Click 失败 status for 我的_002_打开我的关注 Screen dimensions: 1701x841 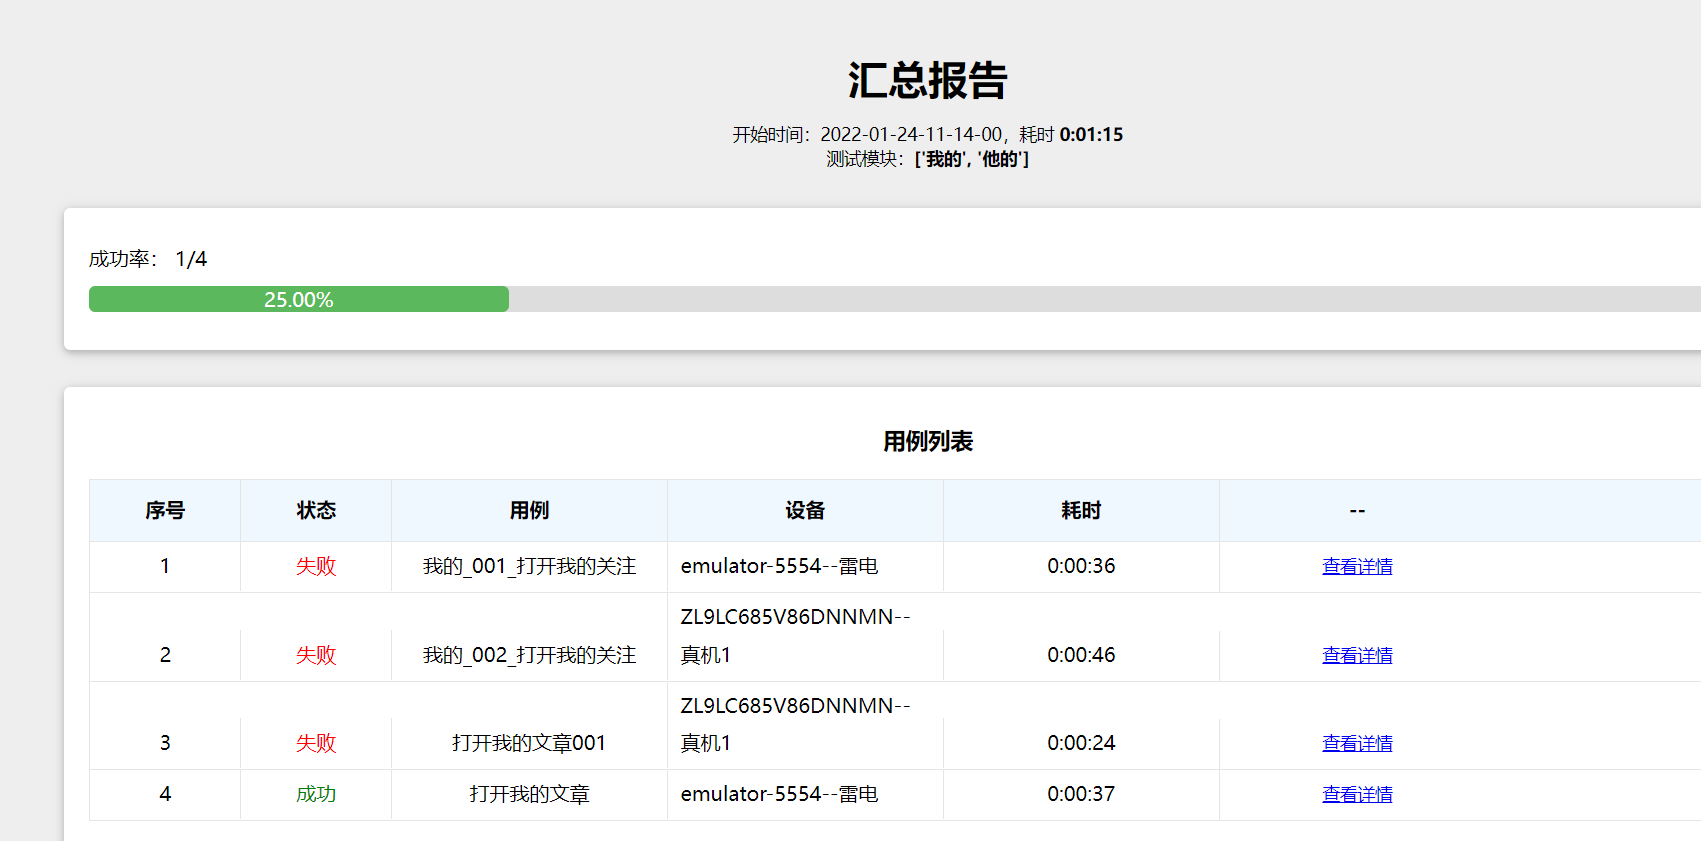click(316, 655)
